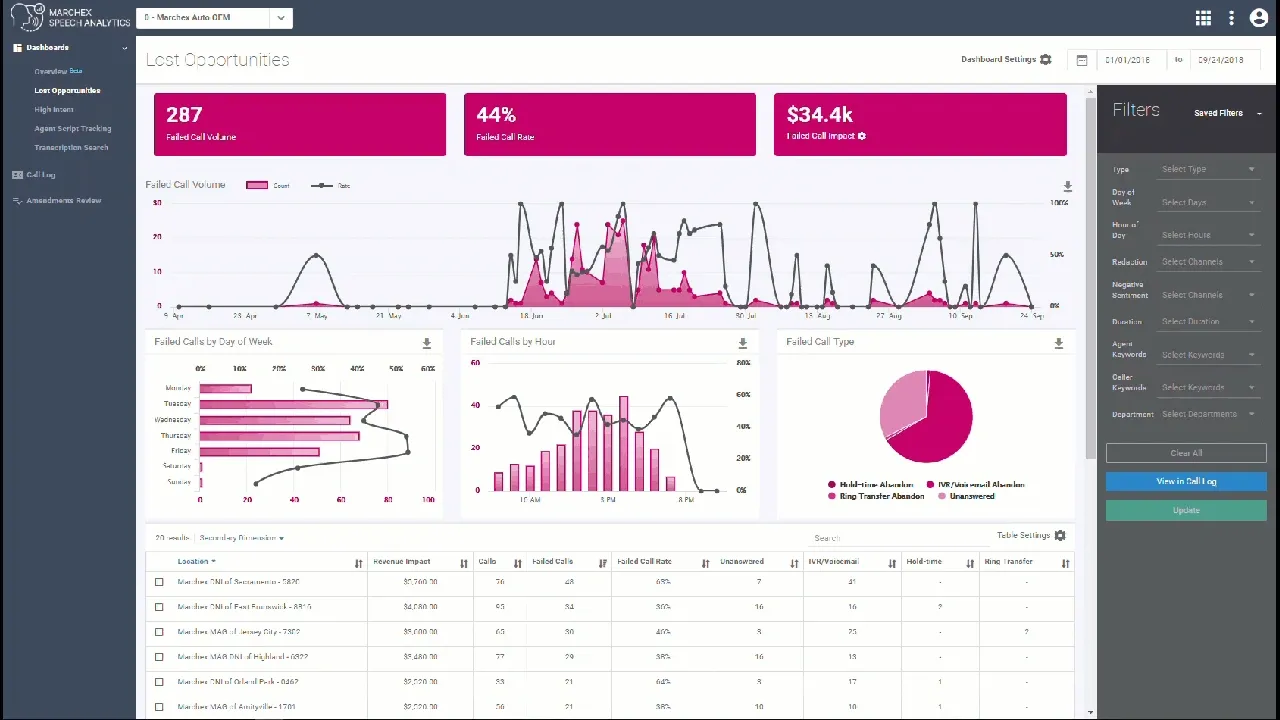Sort table by Location column arrows
This screenshot has width=1280, height=720.
pyautogui.click(x=358, y=564)
